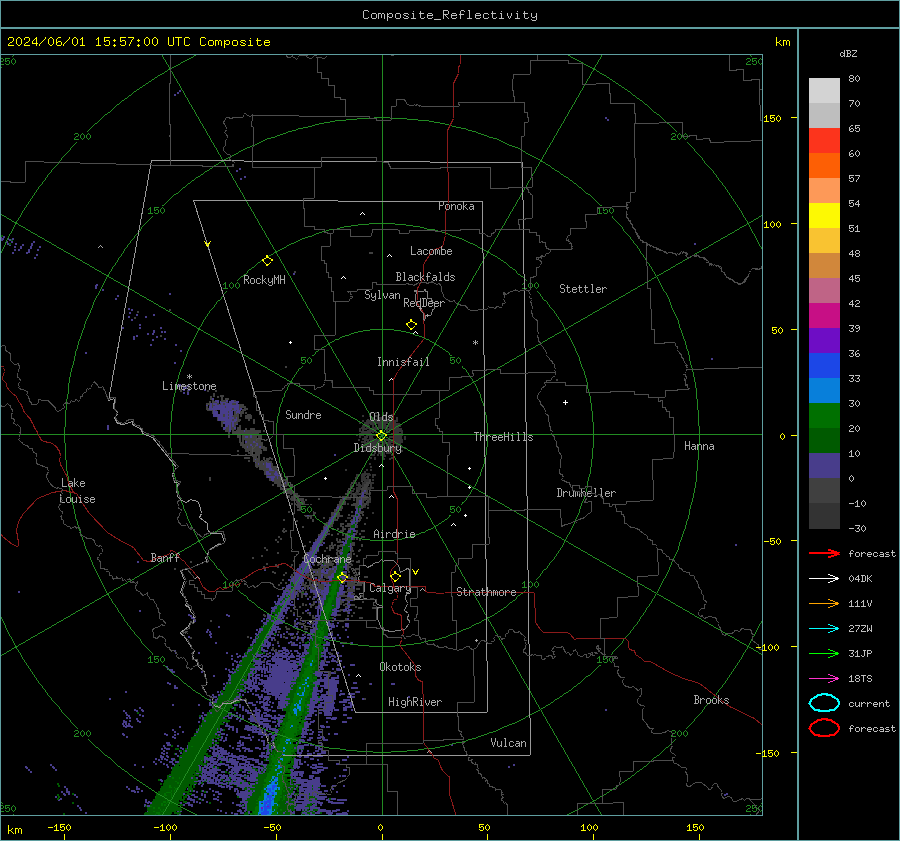Click the Airdrie label

[x=394, y=534]
